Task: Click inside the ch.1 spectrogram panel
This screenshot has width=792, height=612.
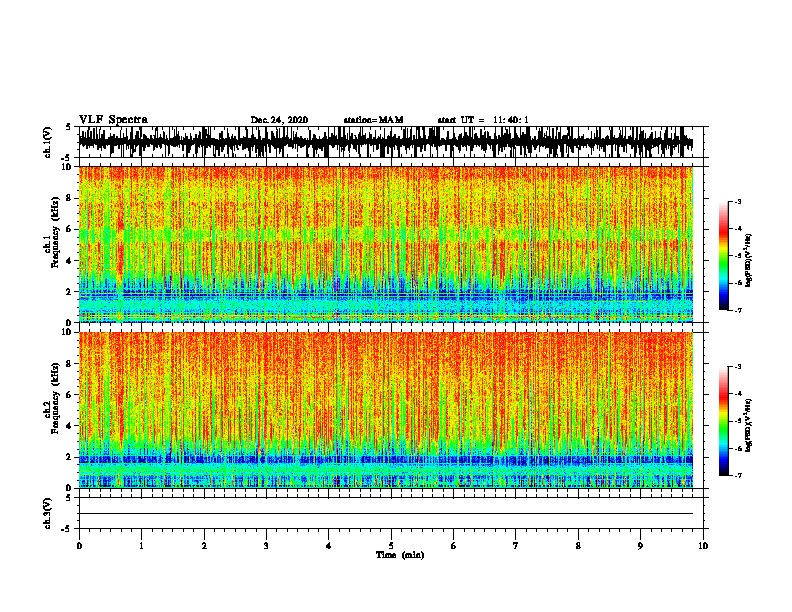Action: pyautogui.click(x=386, y=244)
